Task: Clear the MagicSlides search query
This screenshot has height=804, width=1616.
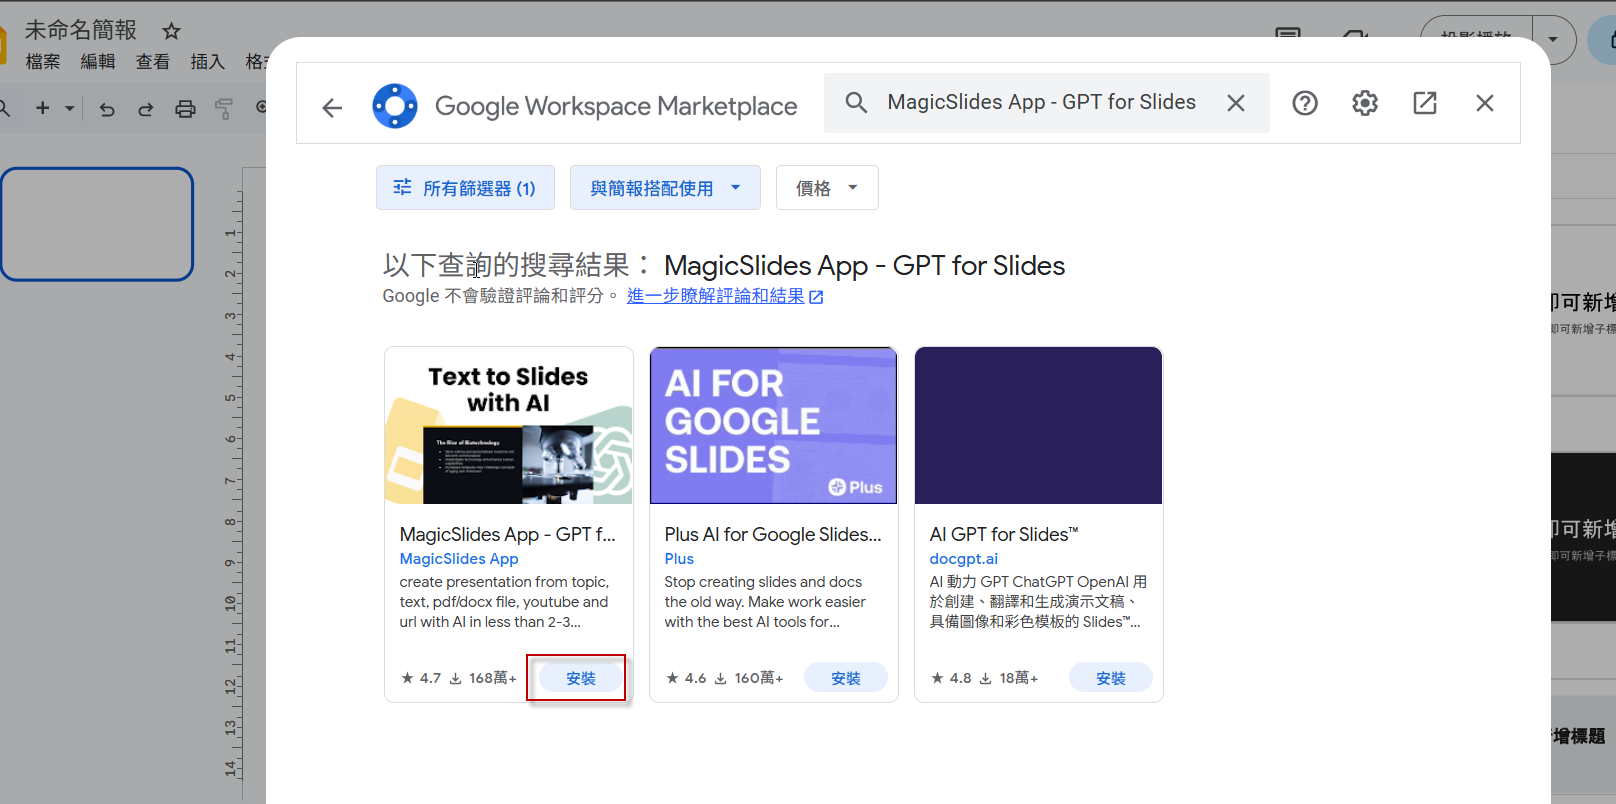Action: pos(1236,103)
